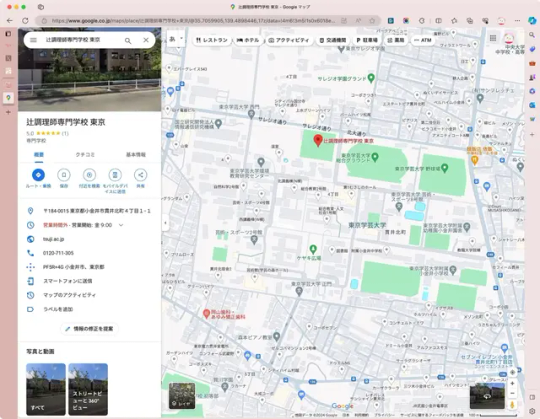Clear the search with the X icon

[146, 40]
